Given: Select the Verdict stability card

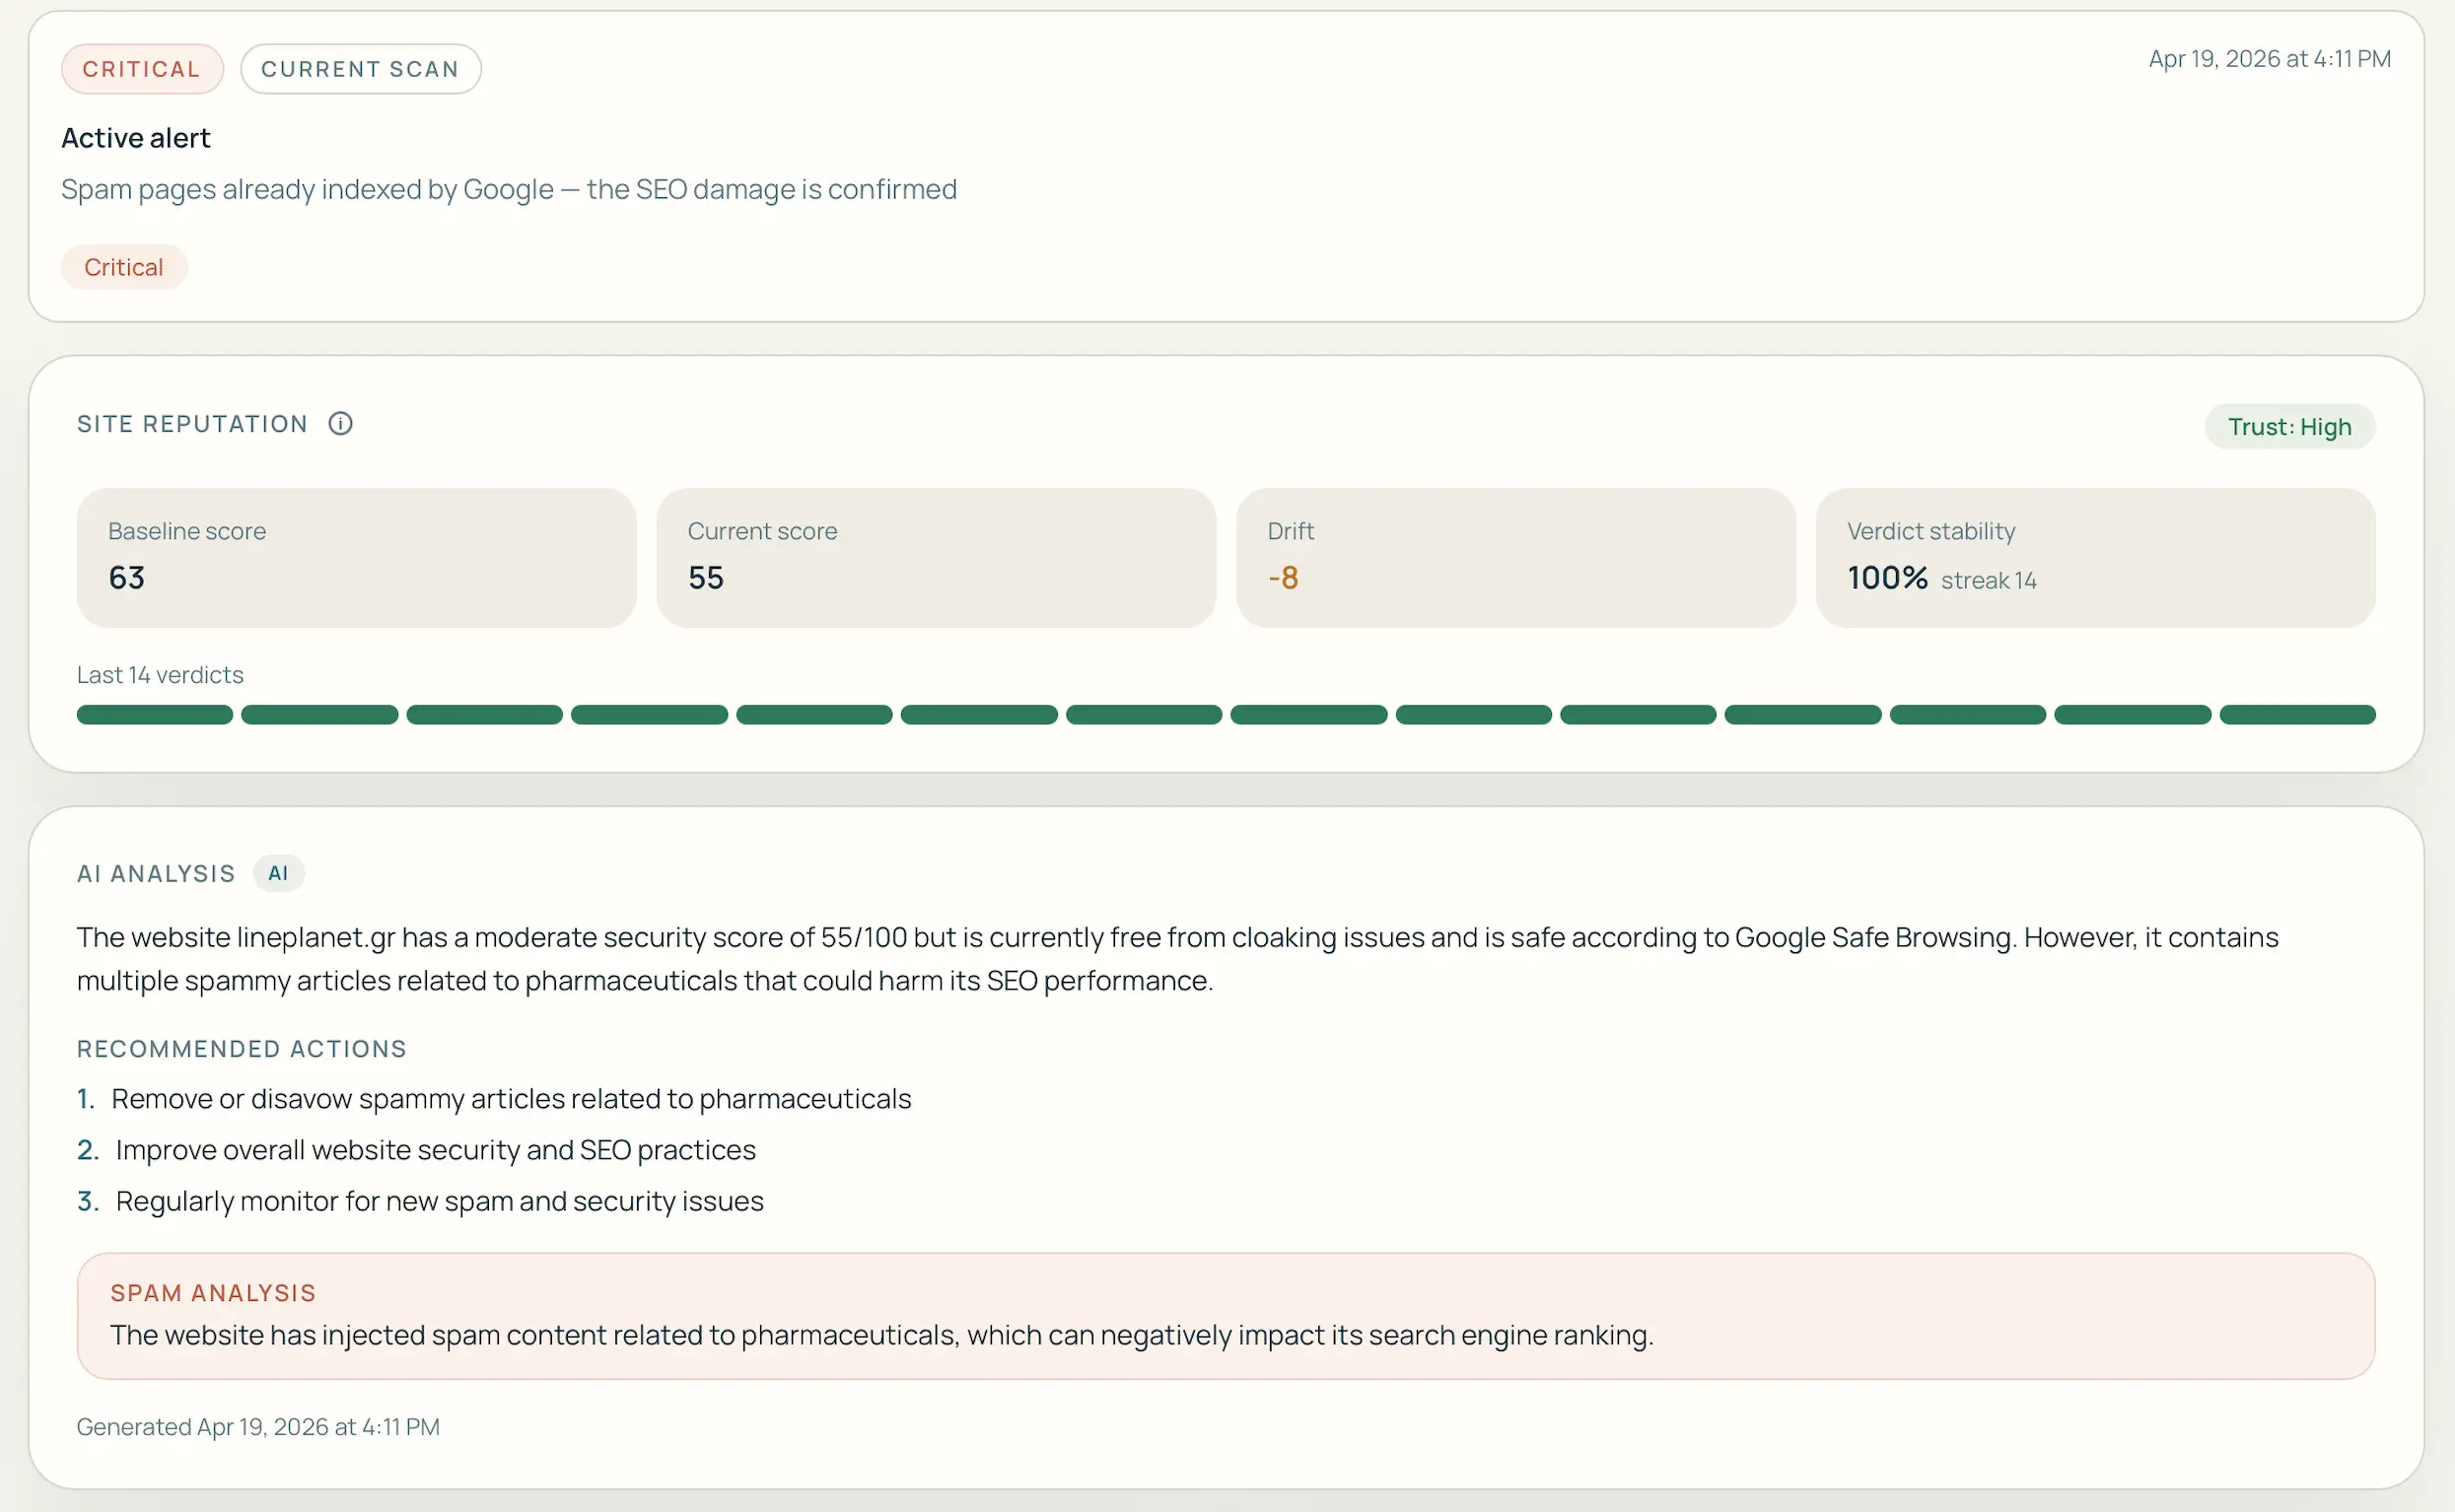Looking at the screenshot, I should (2095, 558).
